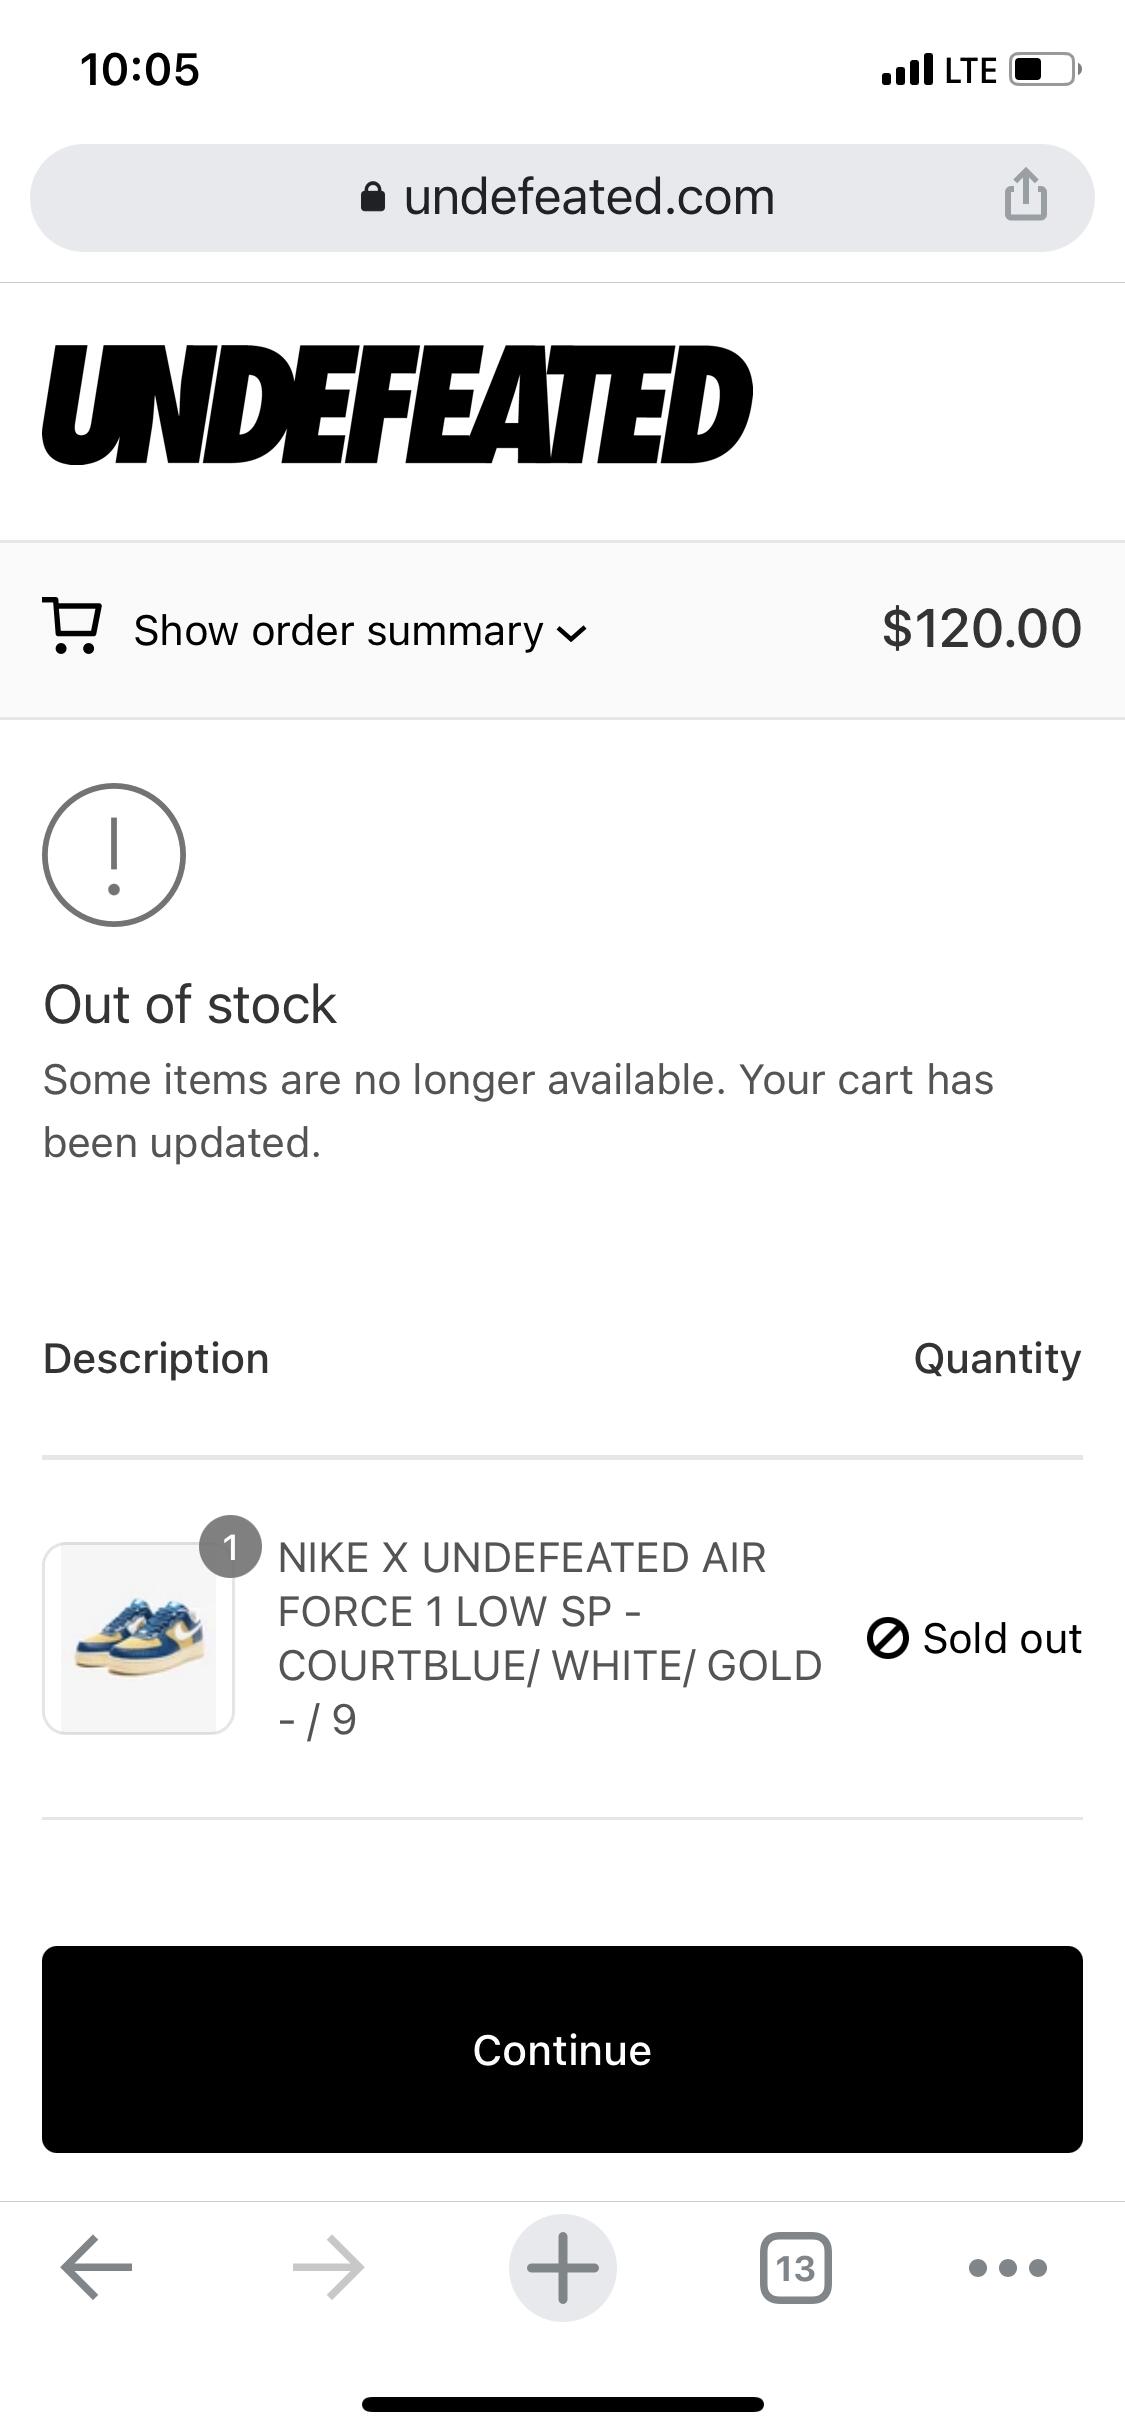The height and width of the screenshot is (2436, 1125).
Task: Tap the Air Force 1 product thumbnail
Action: [139, 1638]
